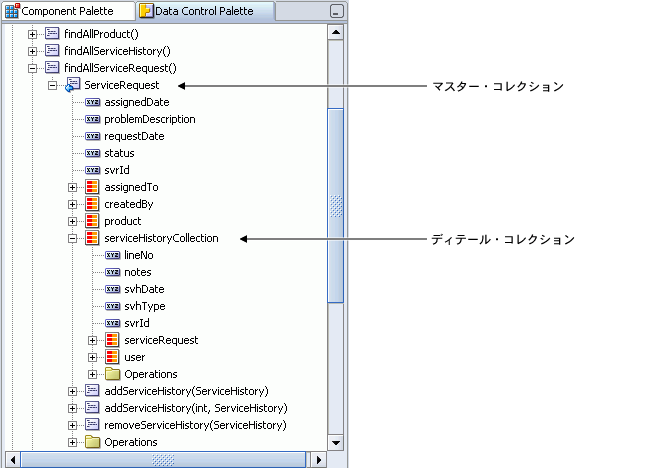The height and width of the screenshot is (468, 648).
Task: Select the svhType label
Action: point(145,306)
